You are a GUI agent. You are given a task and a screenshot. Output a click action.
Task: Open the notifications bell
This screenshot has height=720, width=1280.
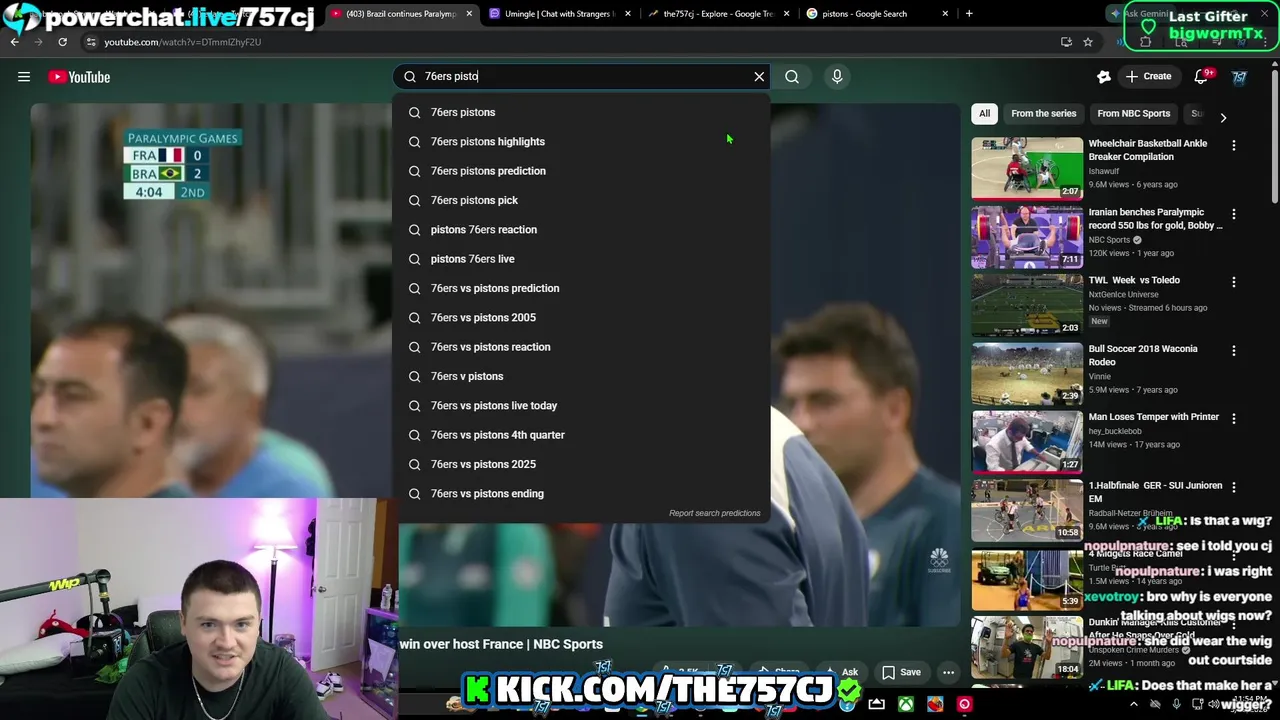[1202, 76]
